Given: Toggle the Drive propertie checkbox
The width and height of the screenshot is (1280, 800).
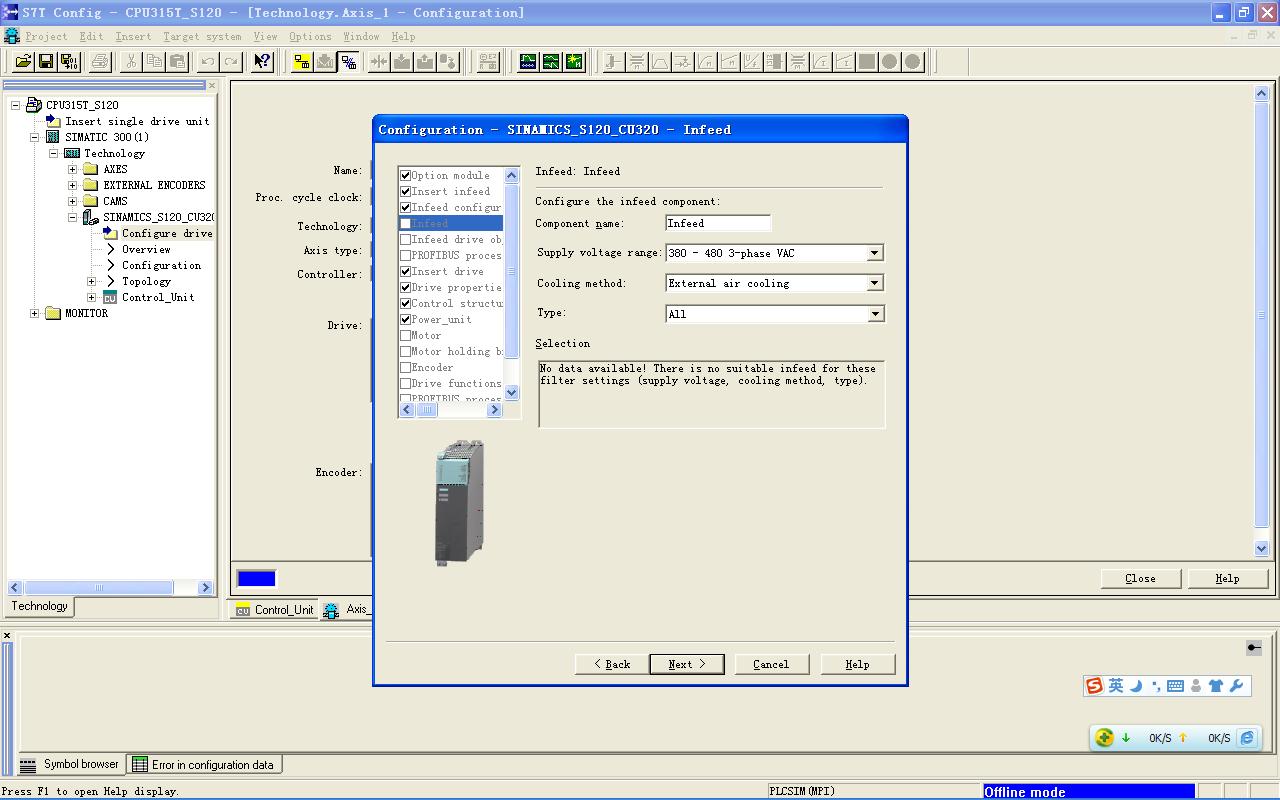Looking at the screenshot, I should (405, 287).
